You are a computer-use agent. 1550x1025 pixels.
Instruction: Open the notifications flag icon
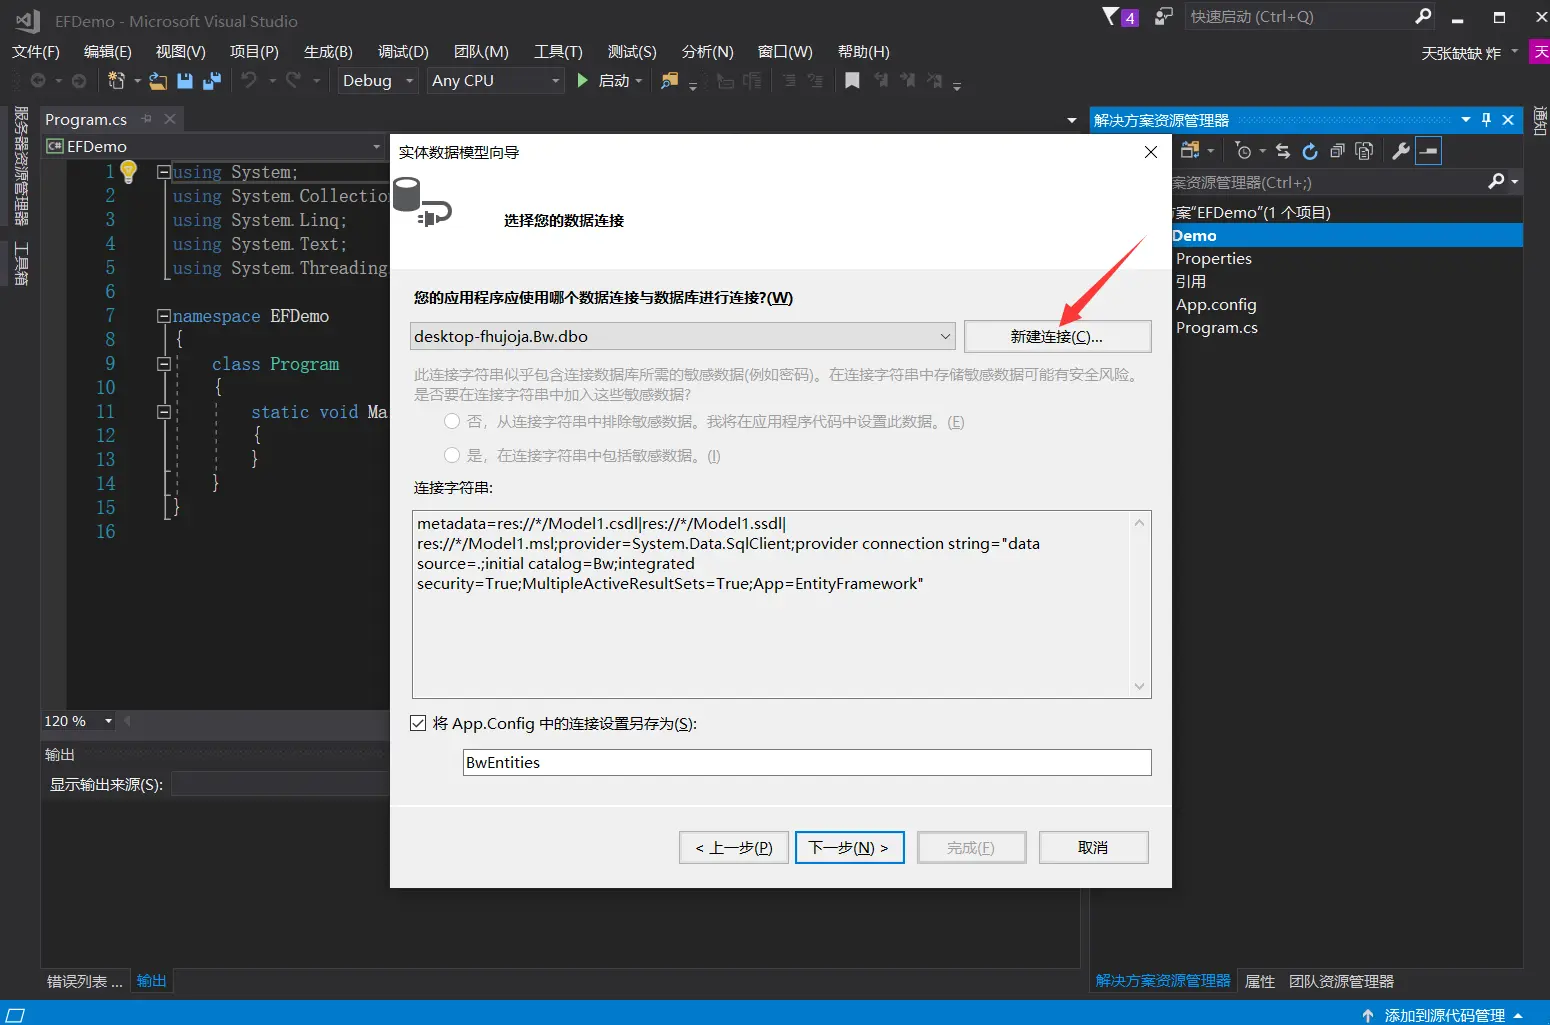click(x=1111, y=16)
